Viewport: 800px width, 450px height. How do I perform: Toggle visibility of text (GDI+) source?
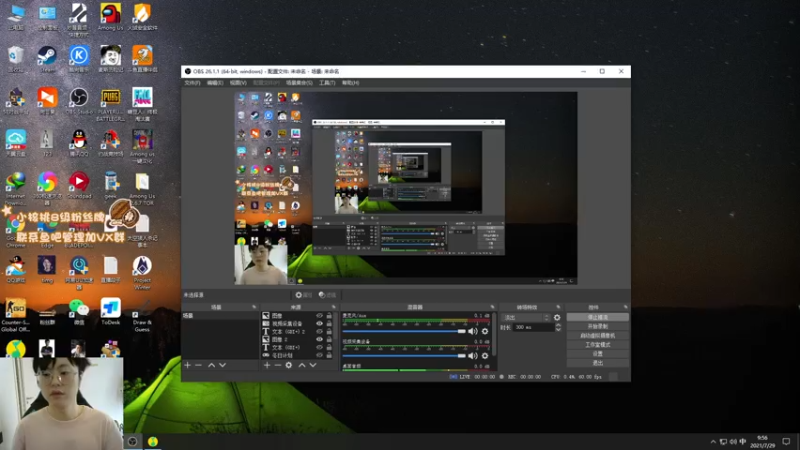point(319,347)
